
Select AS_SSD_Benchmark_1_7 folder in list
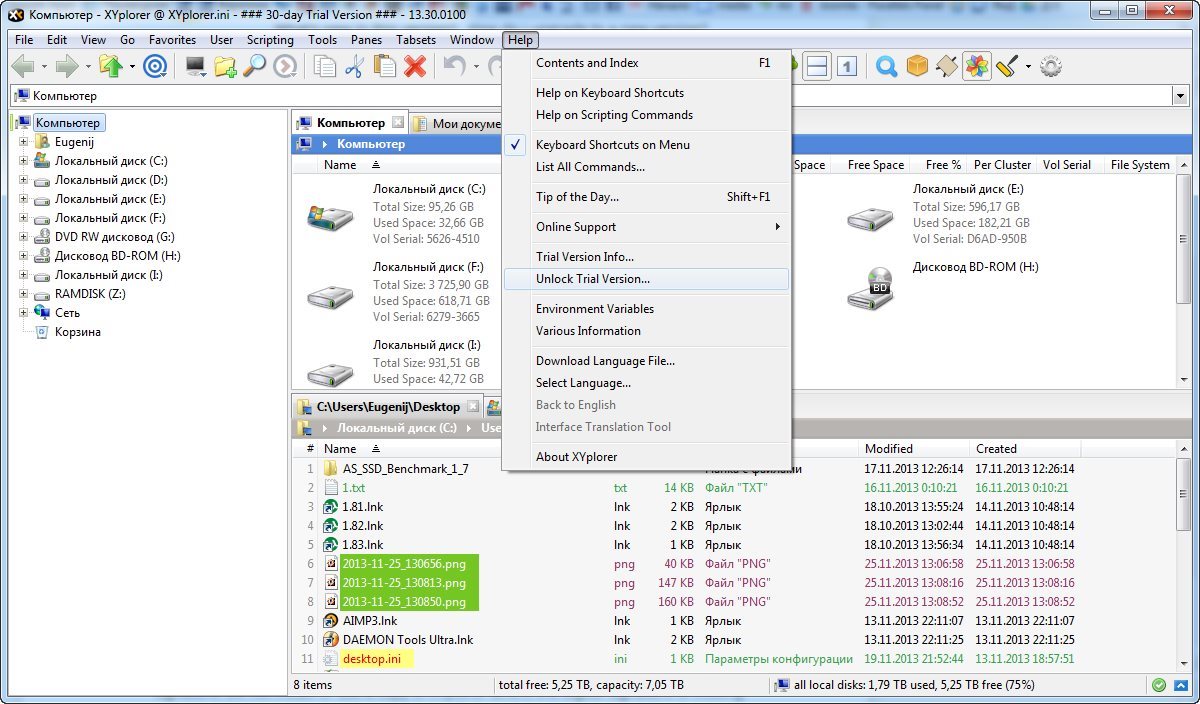click(405, 468)
